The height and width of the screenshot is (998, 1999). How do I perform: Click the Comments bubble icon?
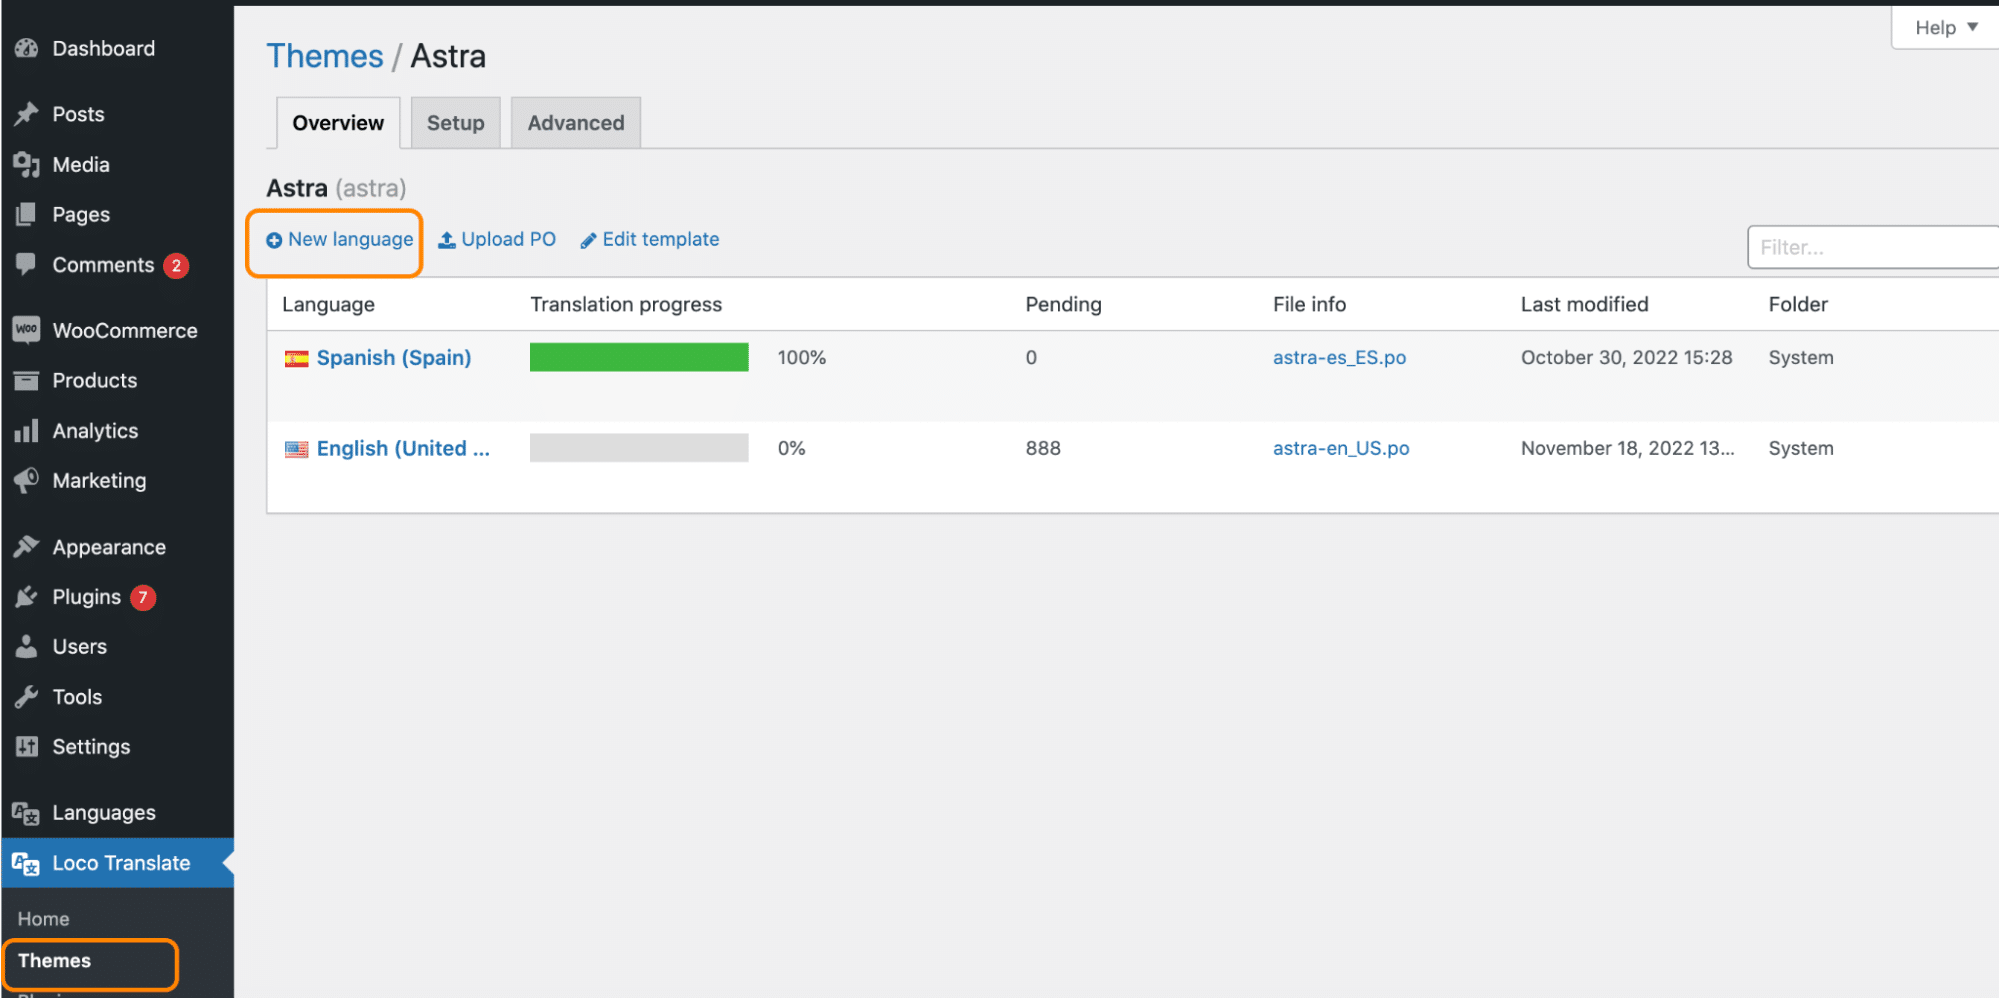(x=27, y=264)
